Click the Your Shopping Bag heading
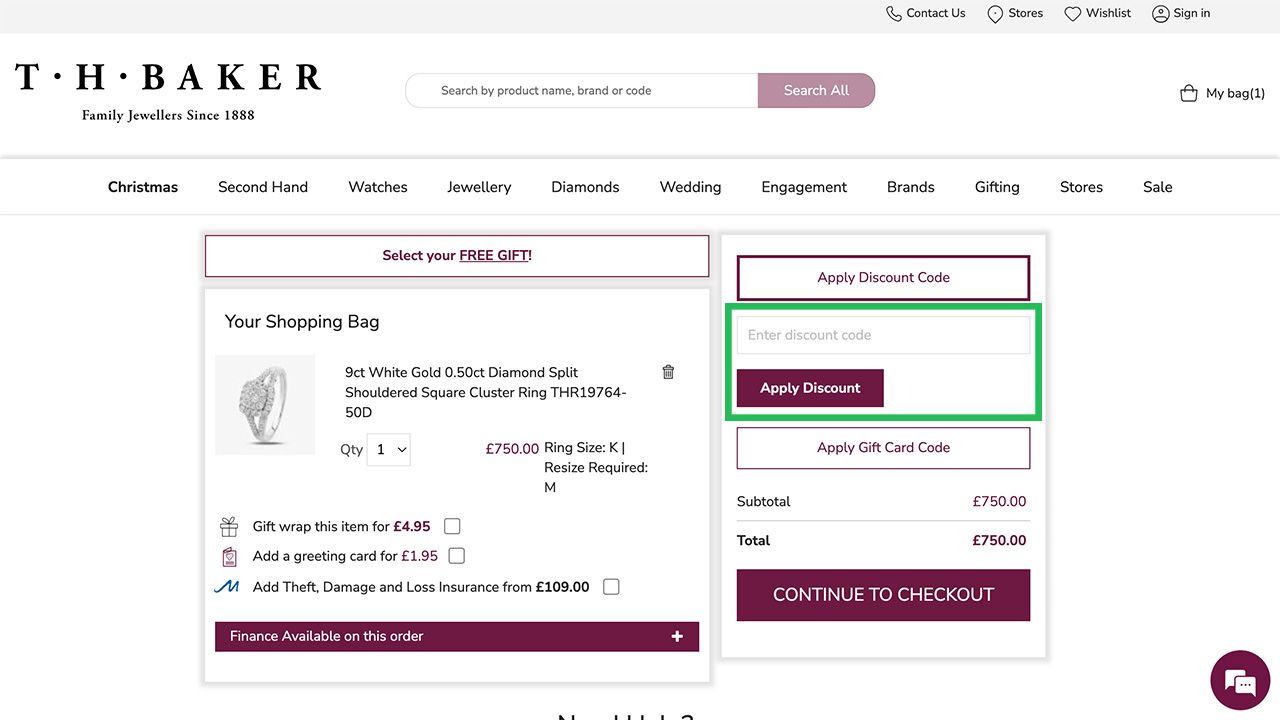 pyautogui.click(x=302, y=321)
